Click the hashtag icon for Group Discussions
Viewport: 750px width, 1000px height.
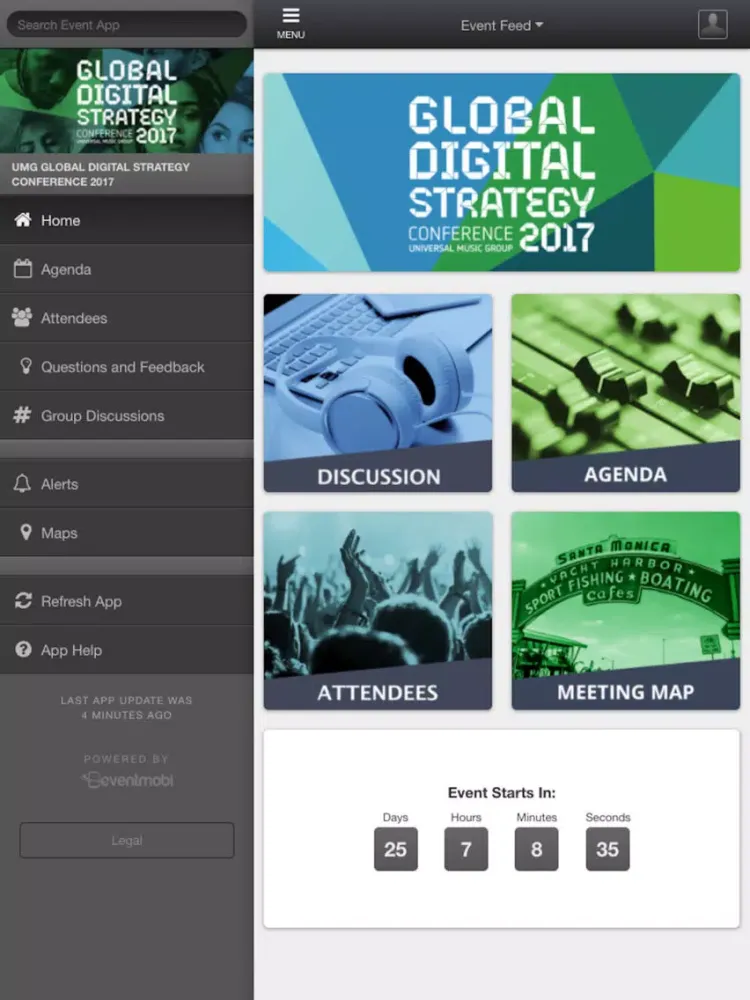coord(22,415)
